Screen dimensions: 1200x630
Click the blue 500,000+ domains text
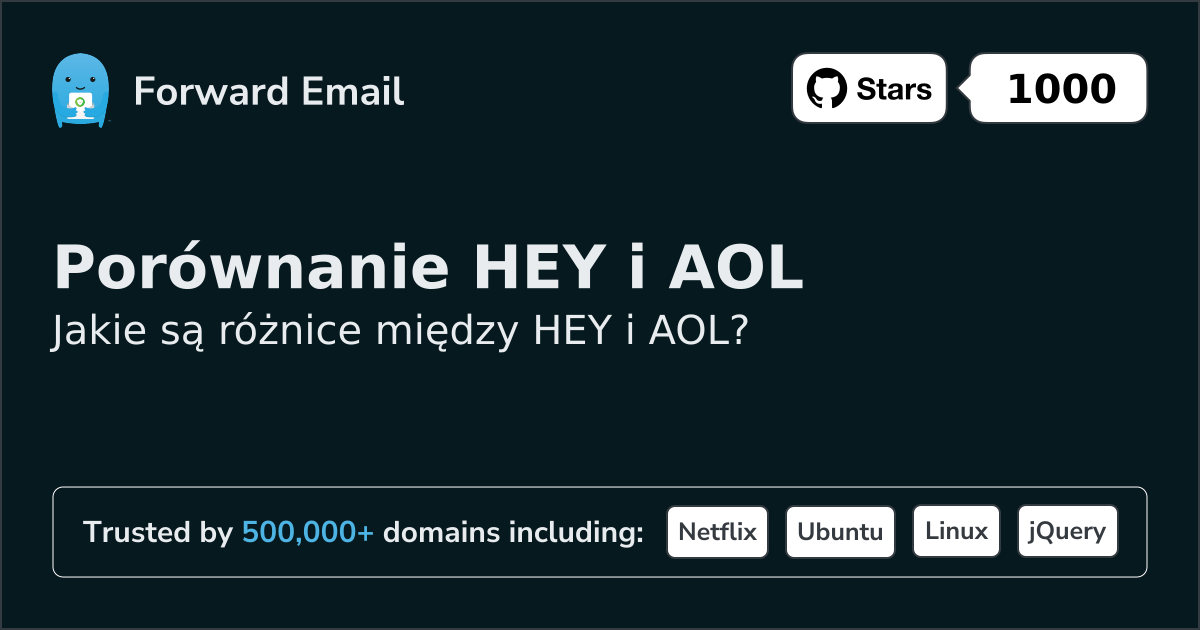pos(308,533)
